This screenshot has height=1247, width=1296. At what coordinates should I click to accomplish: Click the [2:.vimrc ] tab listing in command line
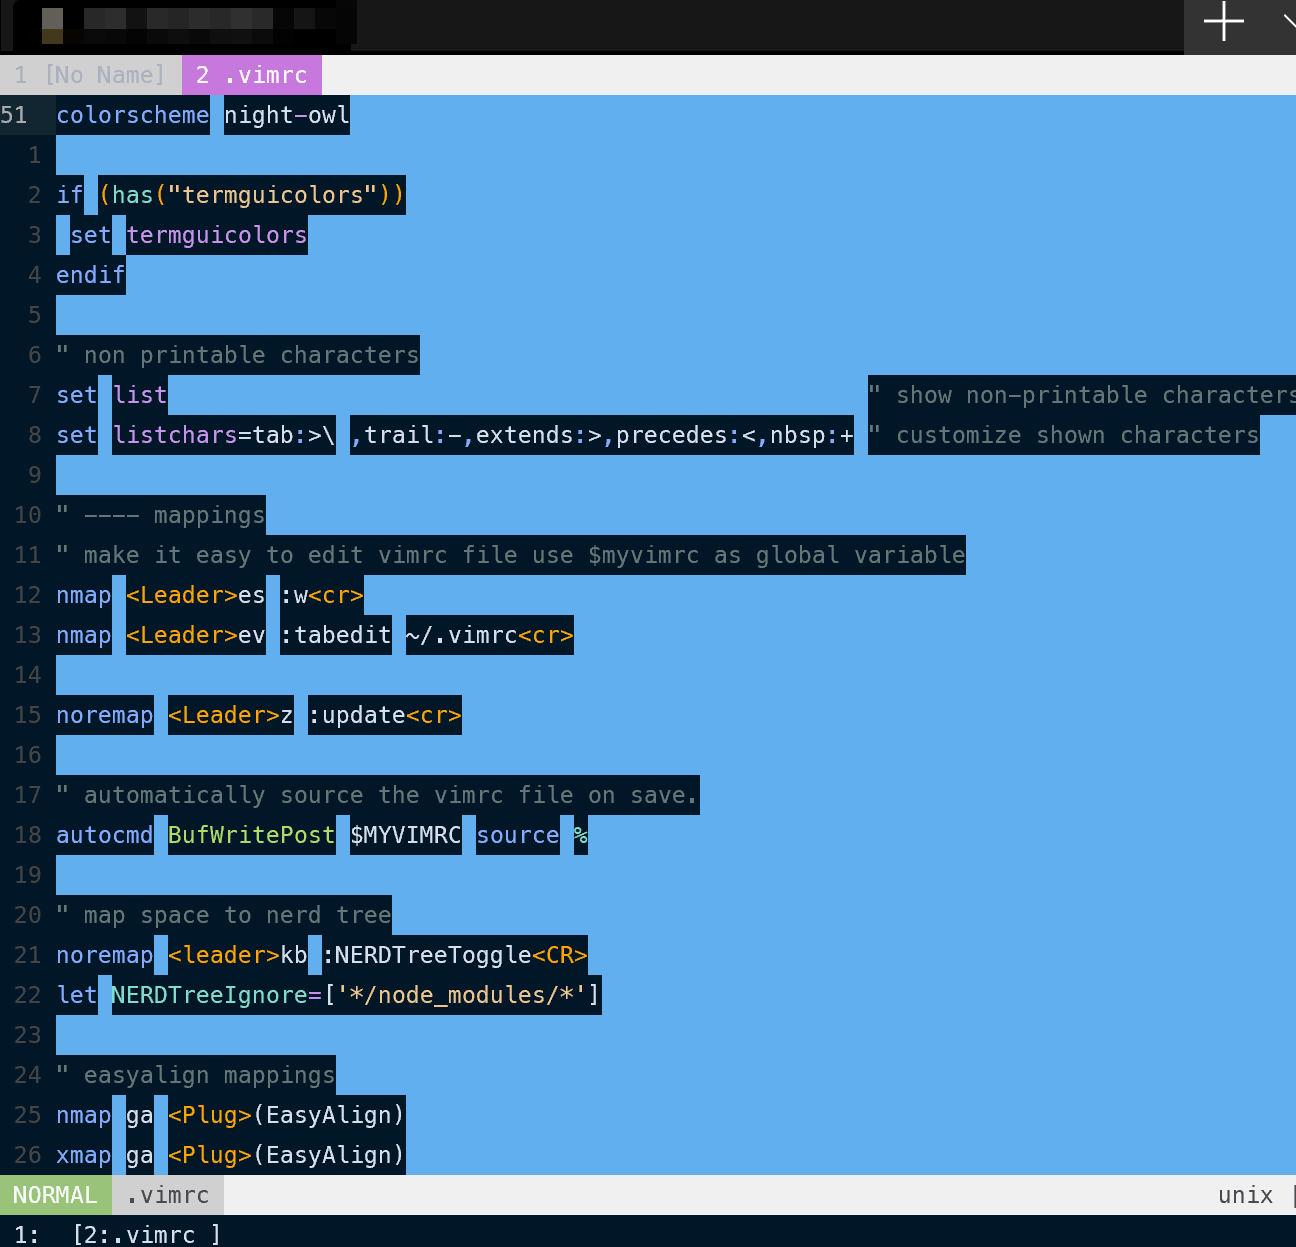[147, 1234]
